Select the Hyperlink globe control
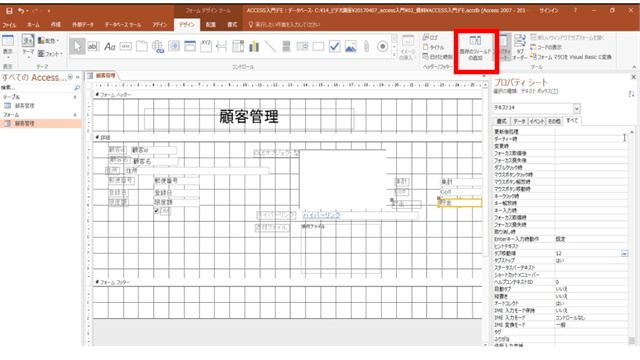 [158, 47]
